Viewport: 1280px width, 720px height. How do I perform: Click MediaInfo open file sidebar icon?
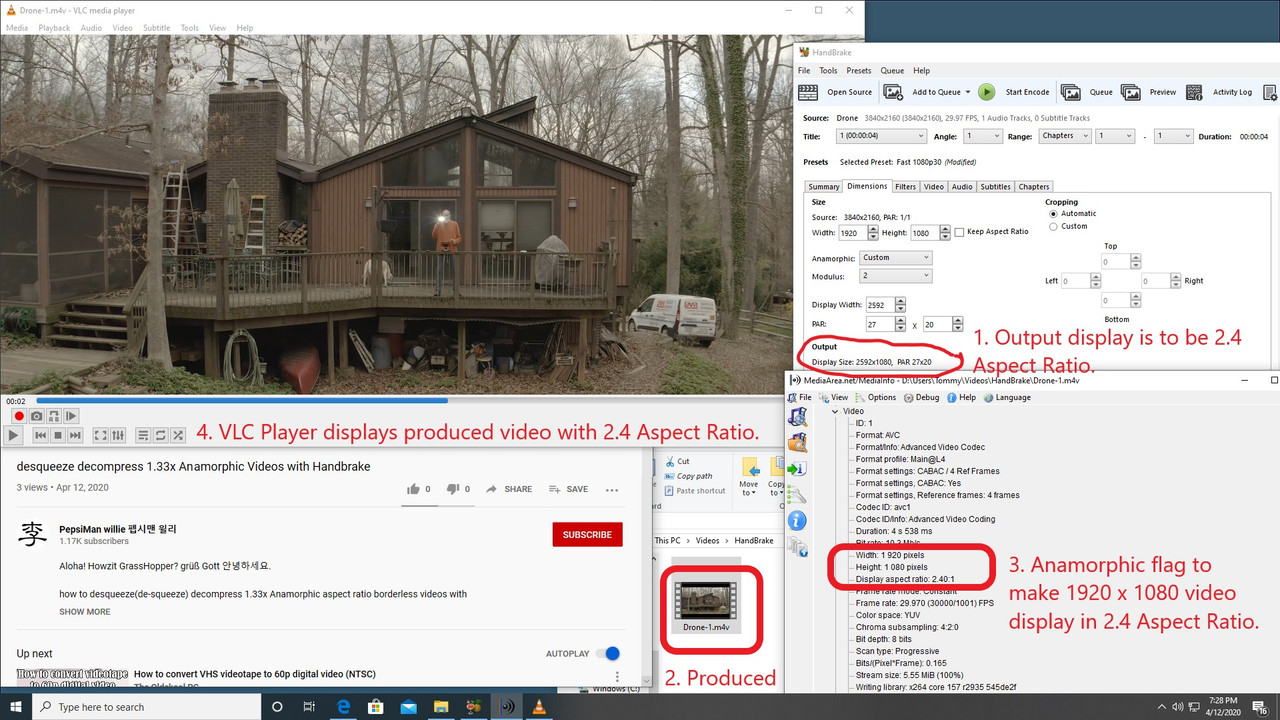click(x=797, y=416)
